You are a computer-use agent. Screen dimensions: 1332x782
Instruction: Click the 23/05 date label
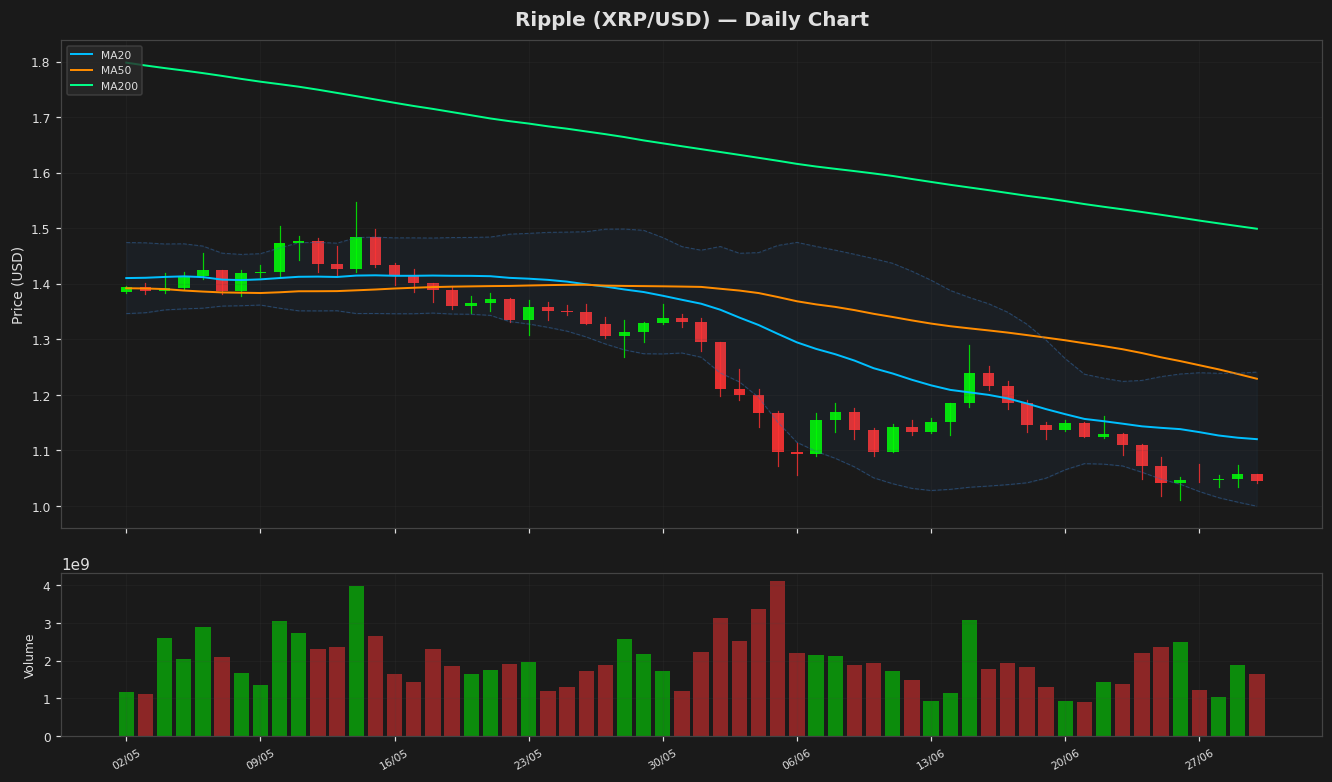529,759
